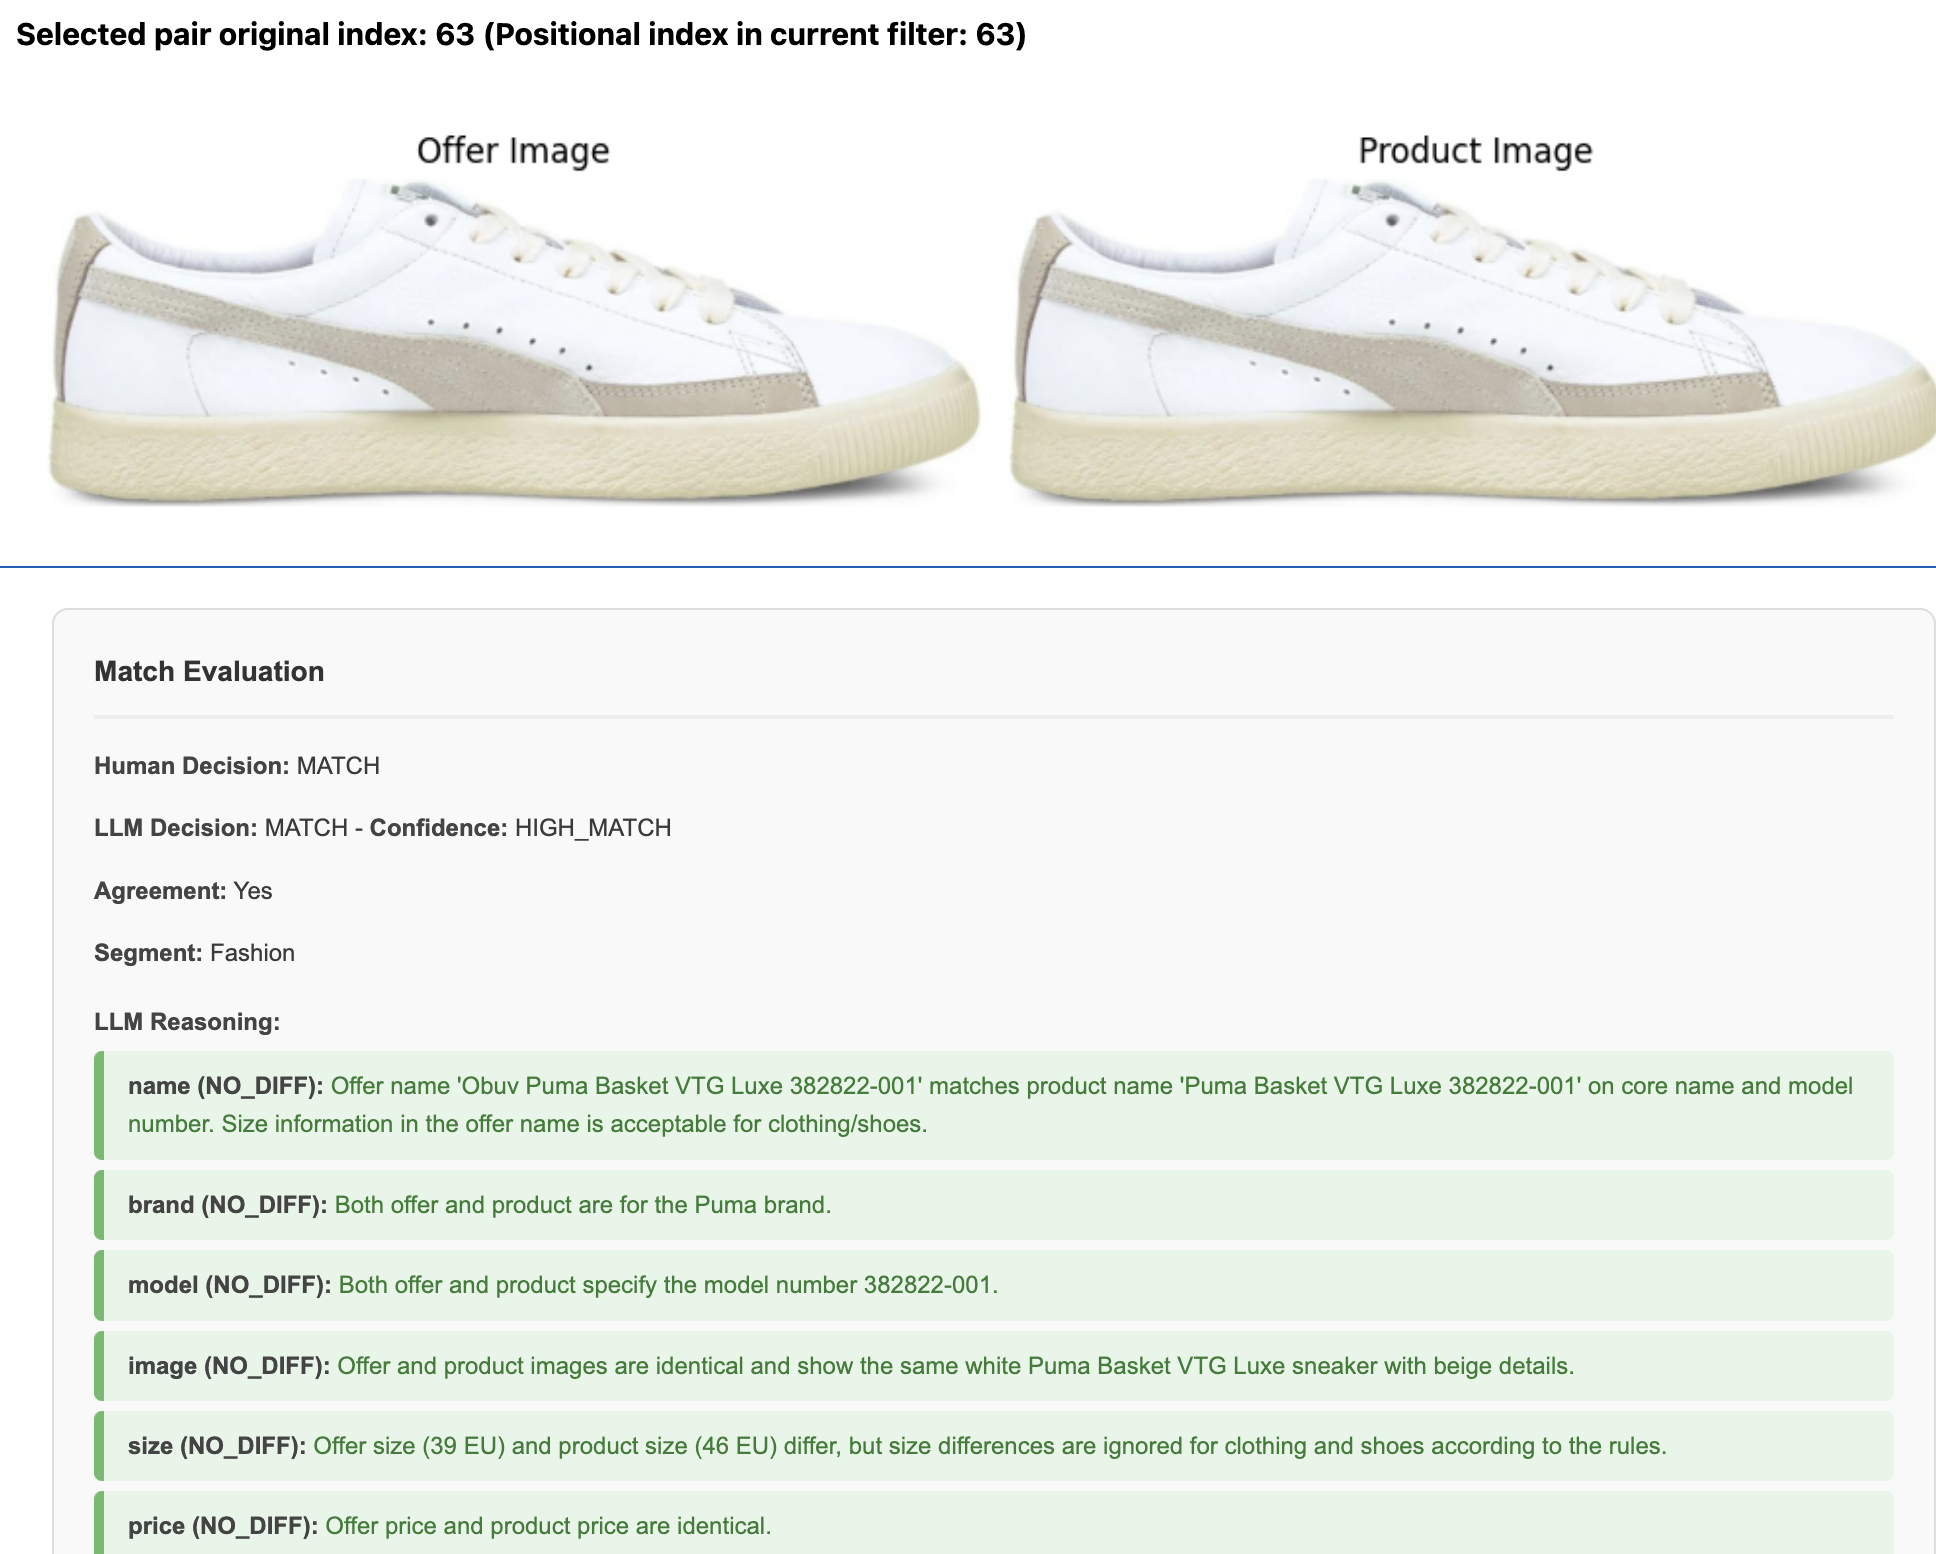Select the model (NO_DIFF) reasoning row
1936x1554 pixels.
[x=994, y=1285]
